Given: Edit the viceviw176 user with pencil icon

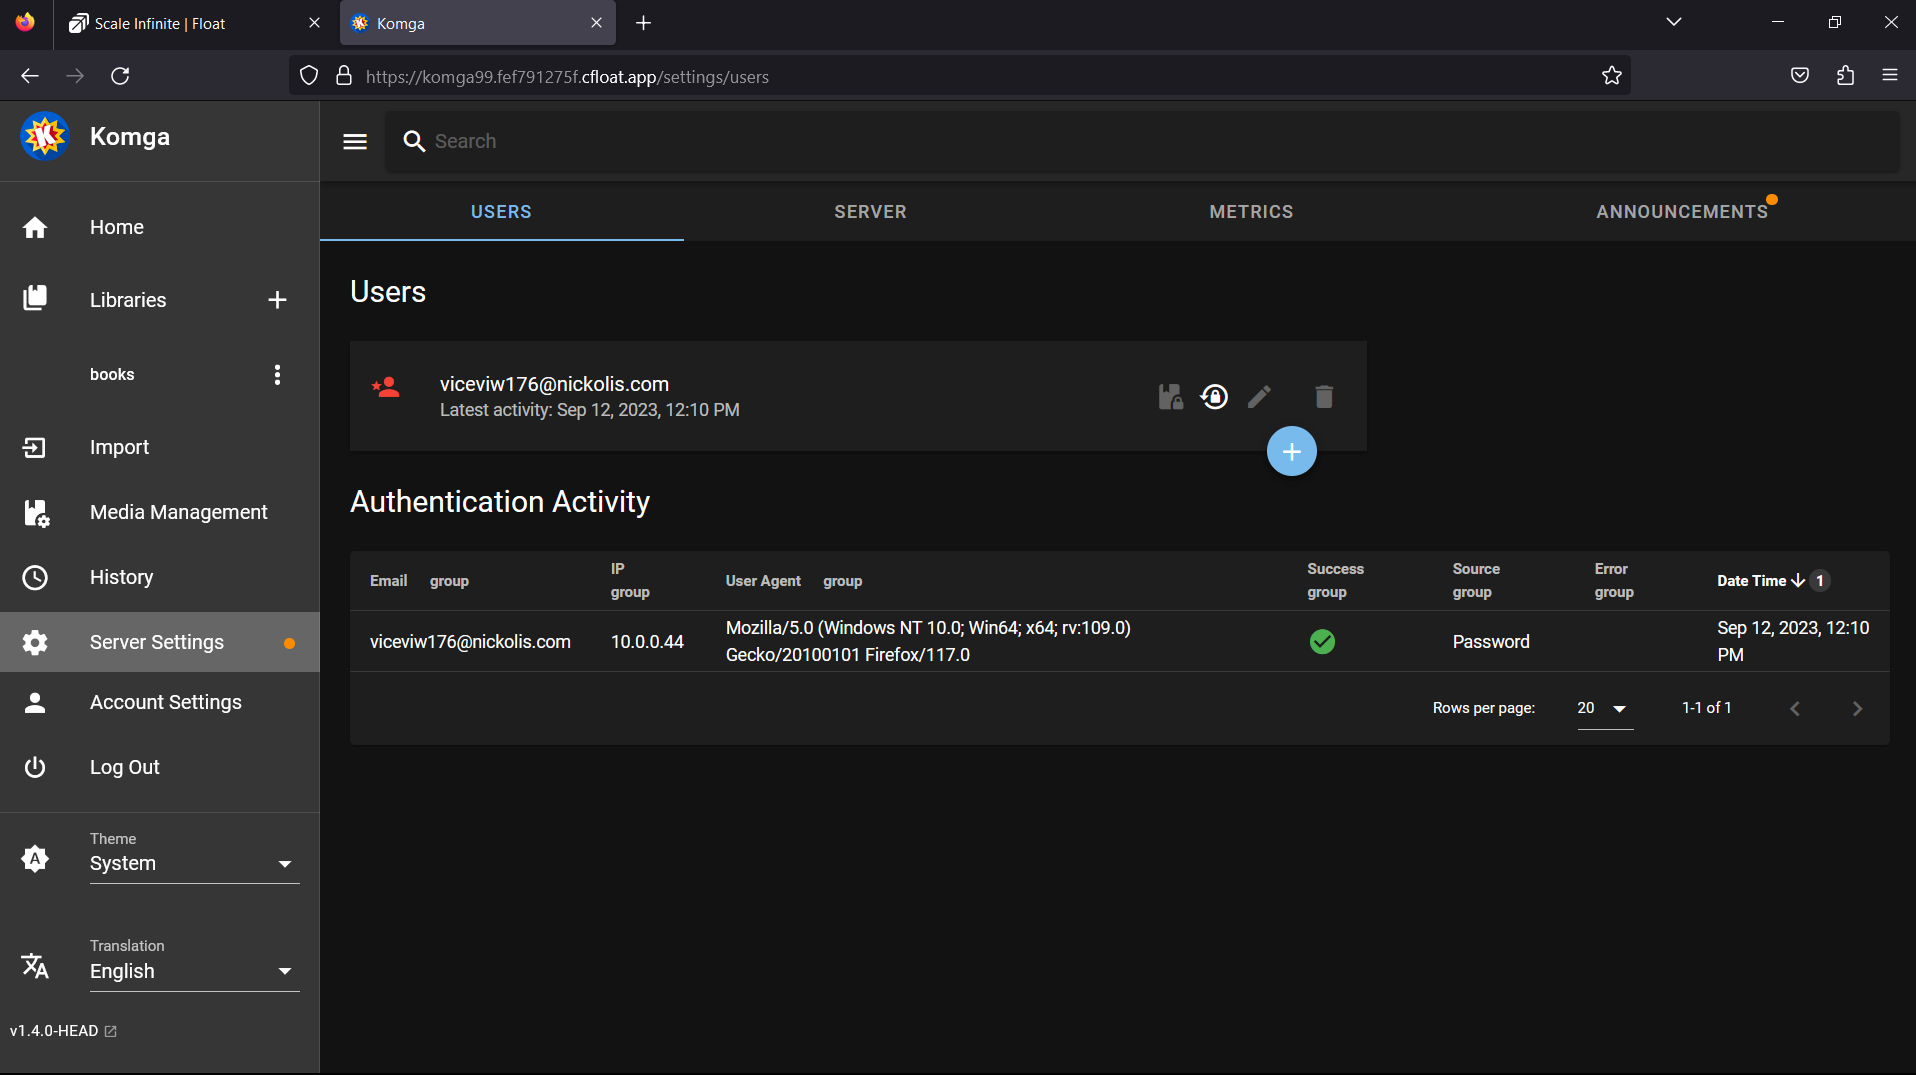Looking at the screenshot, I should pos(1259,397).
